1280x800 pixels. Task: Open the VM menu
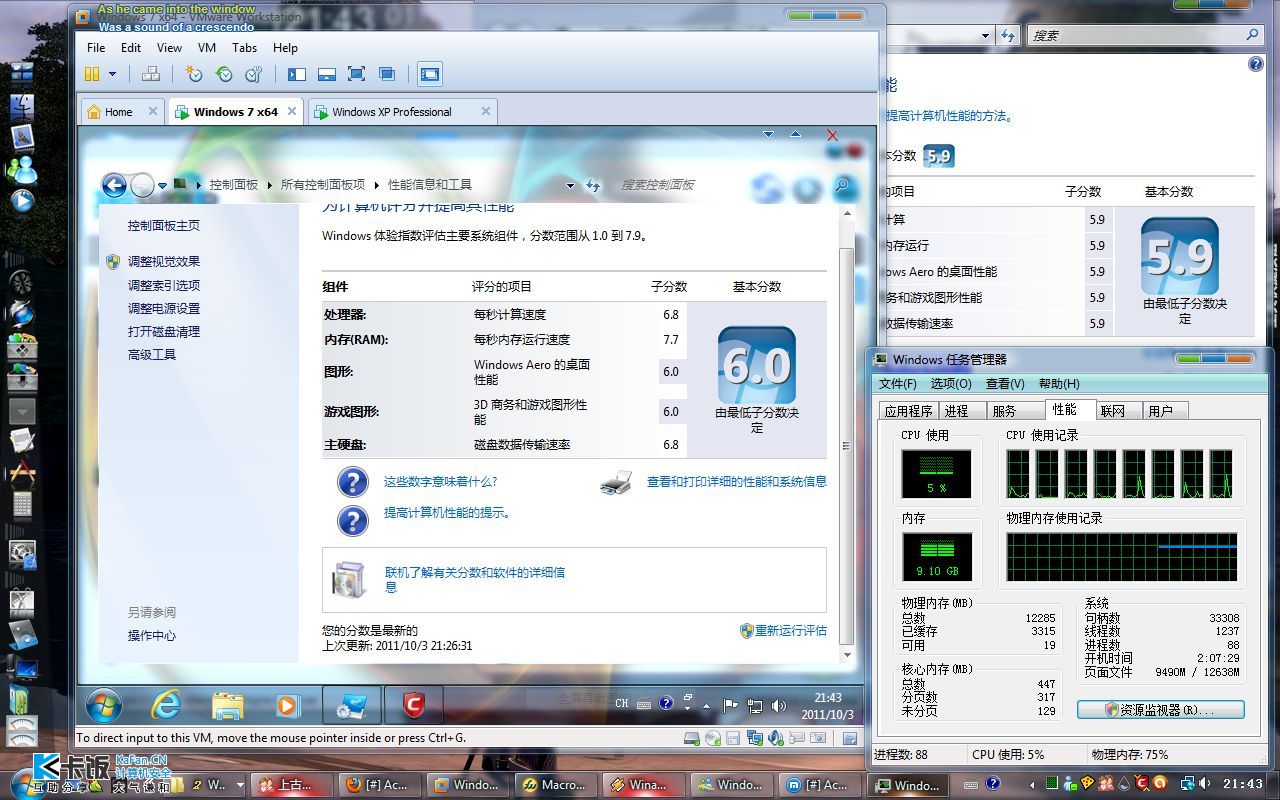207,47
